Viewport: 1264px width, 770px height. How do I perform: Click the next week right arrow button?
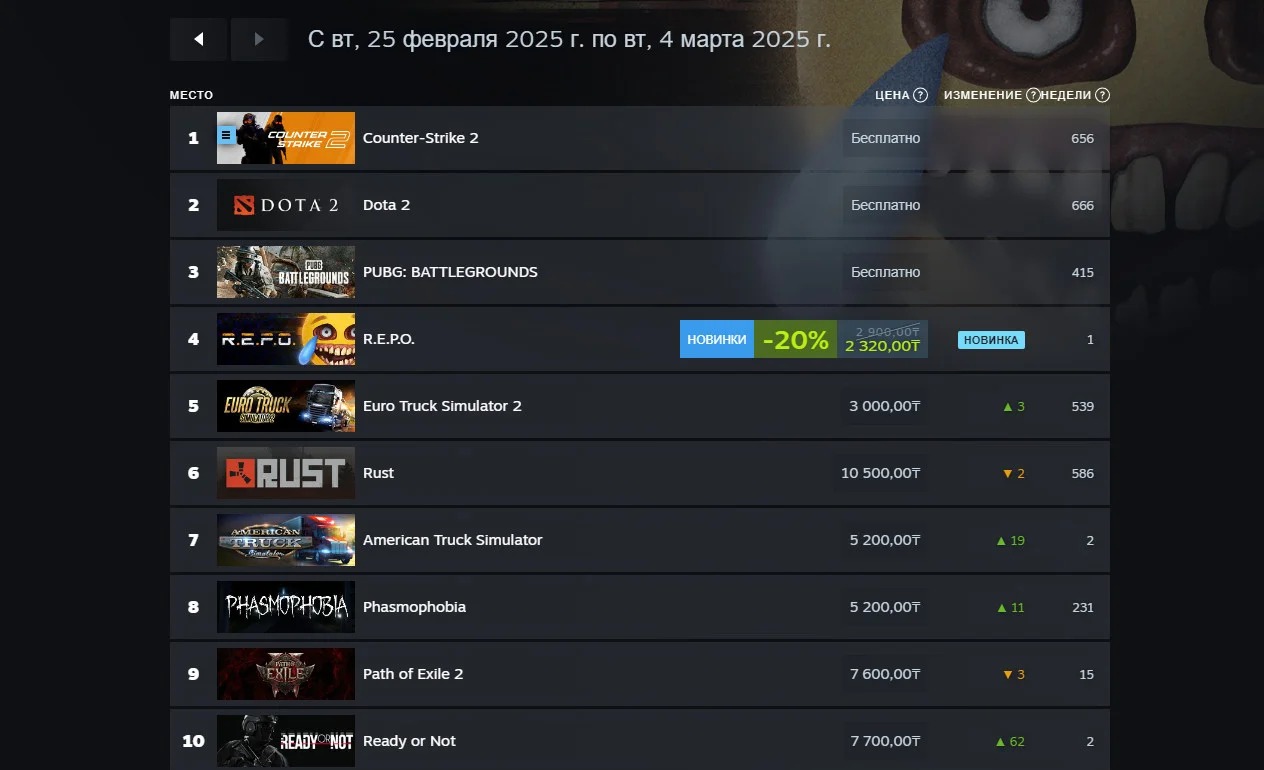pos(259,39)
